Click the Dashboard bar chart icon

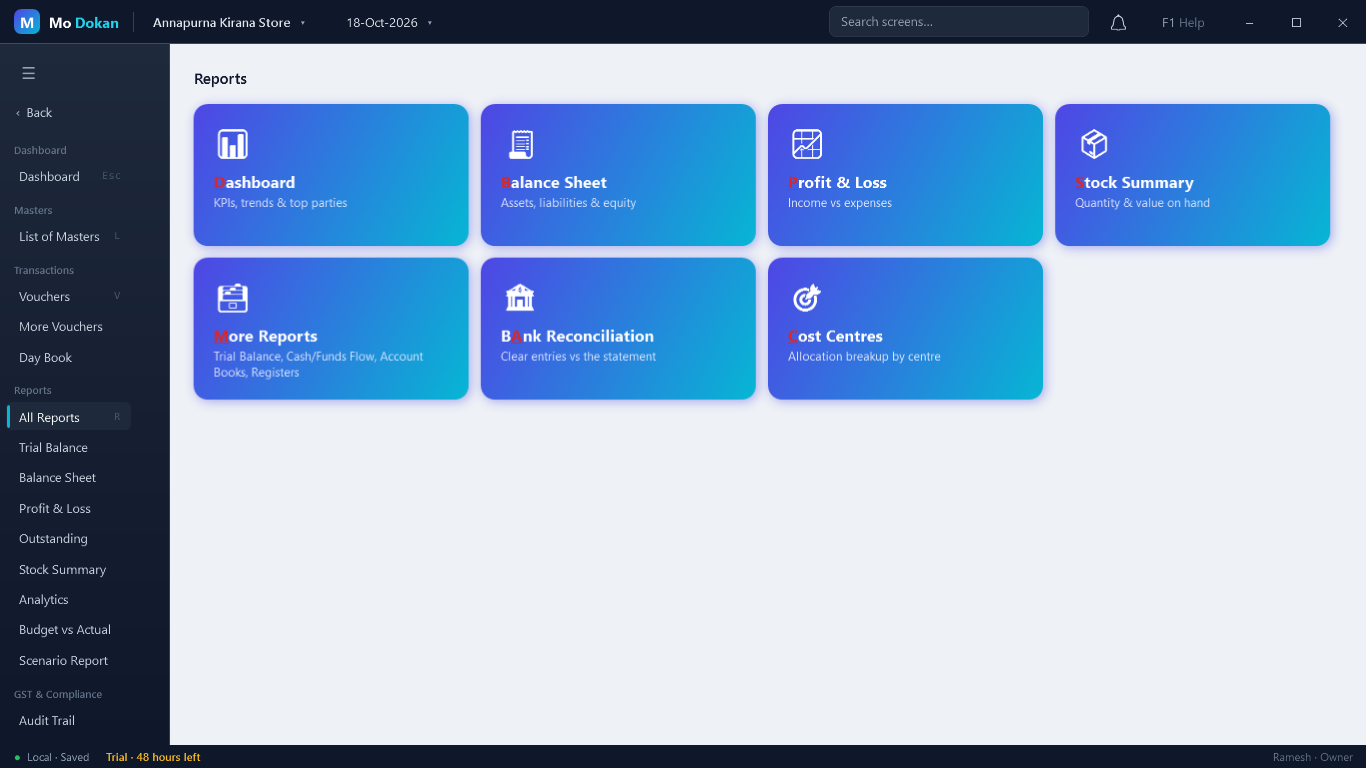[x=232, y=144]
